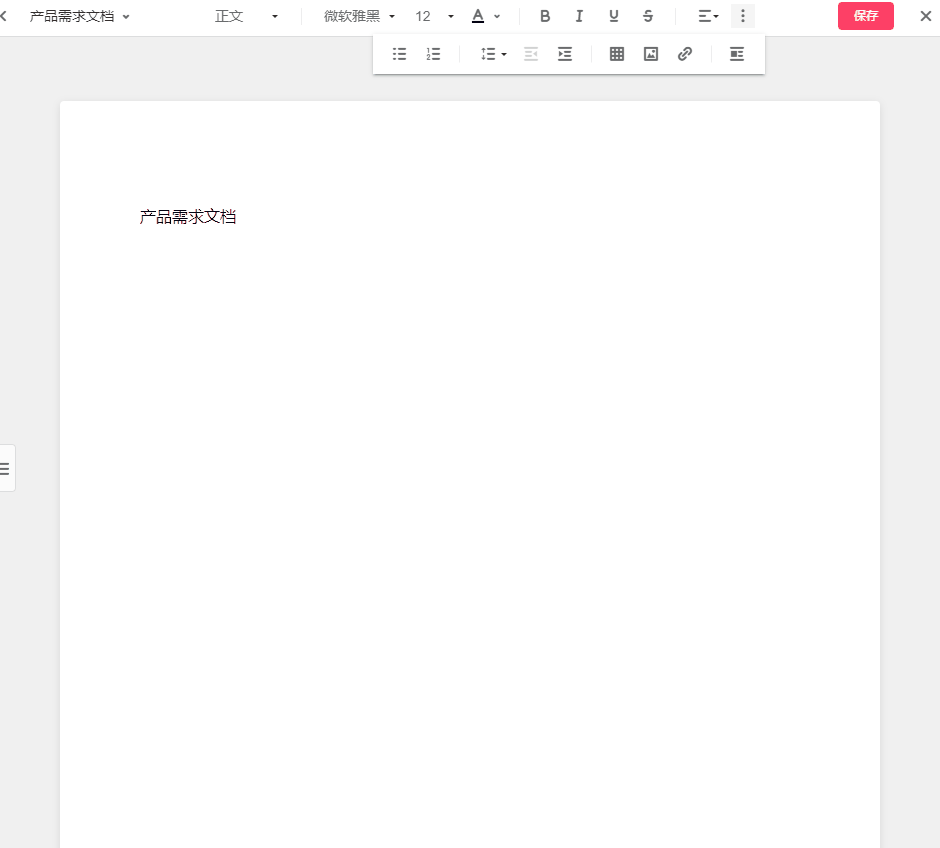Open the text alignment dropdown

[x=708, y=16]
